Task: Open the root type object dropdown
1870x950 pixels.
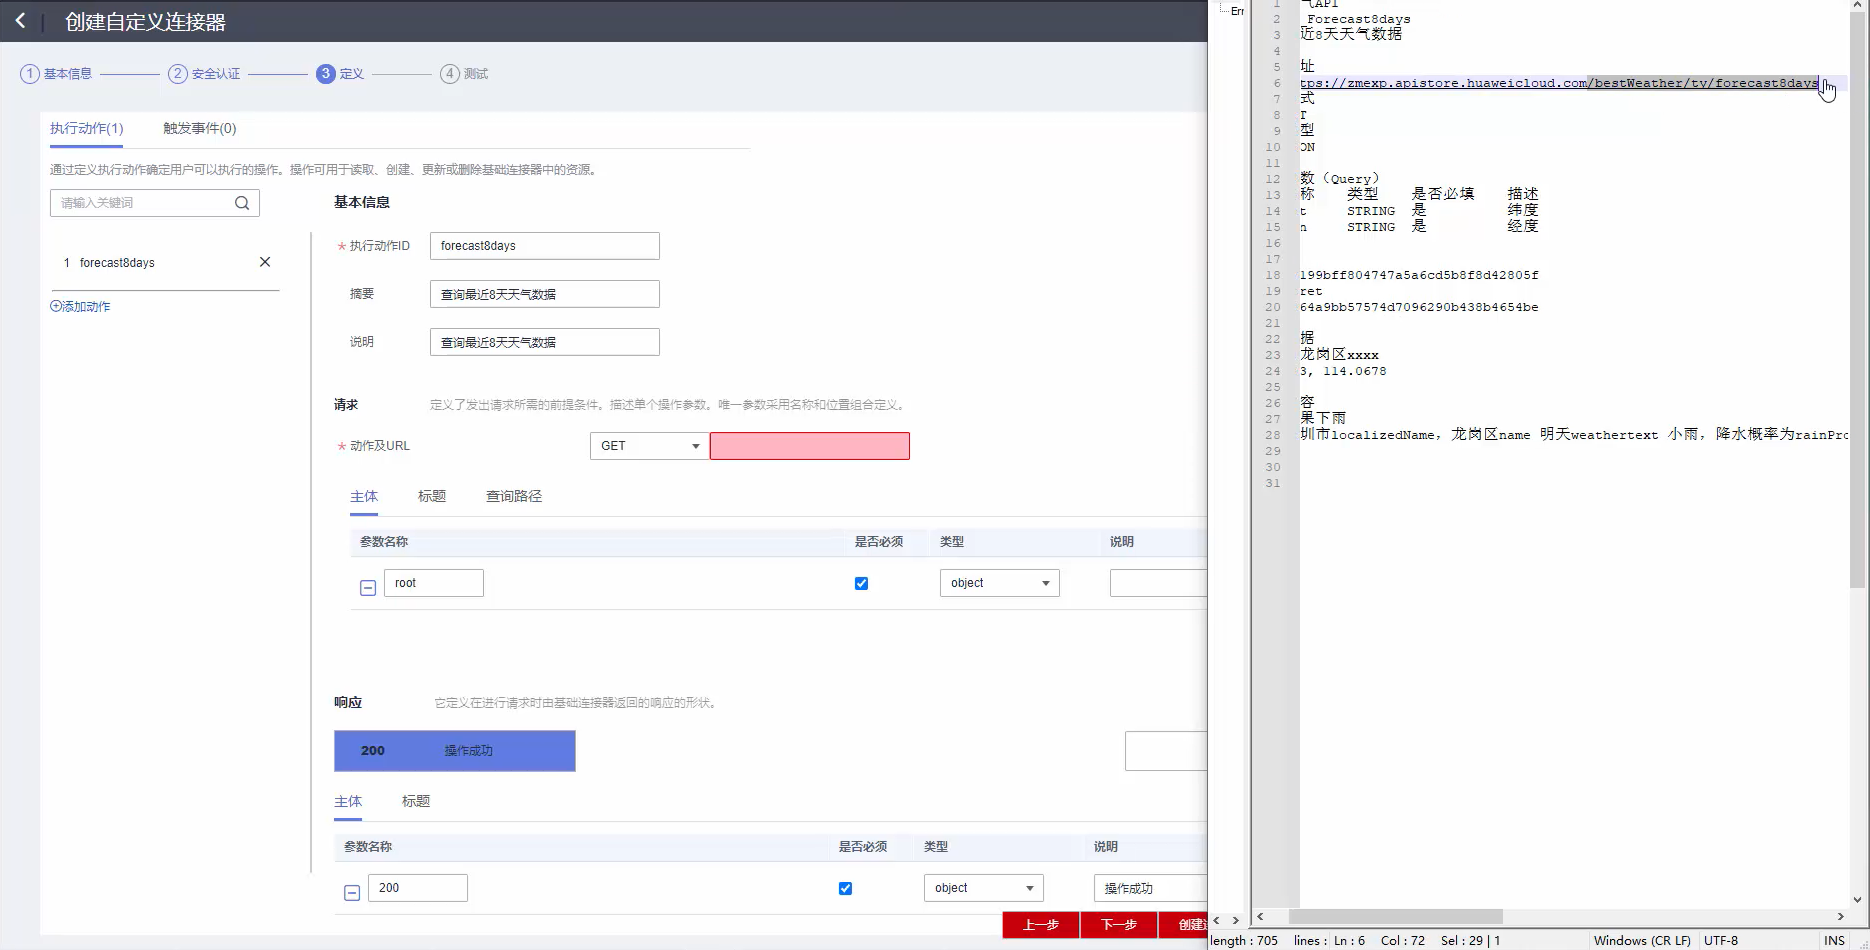Action: [999, 583]
